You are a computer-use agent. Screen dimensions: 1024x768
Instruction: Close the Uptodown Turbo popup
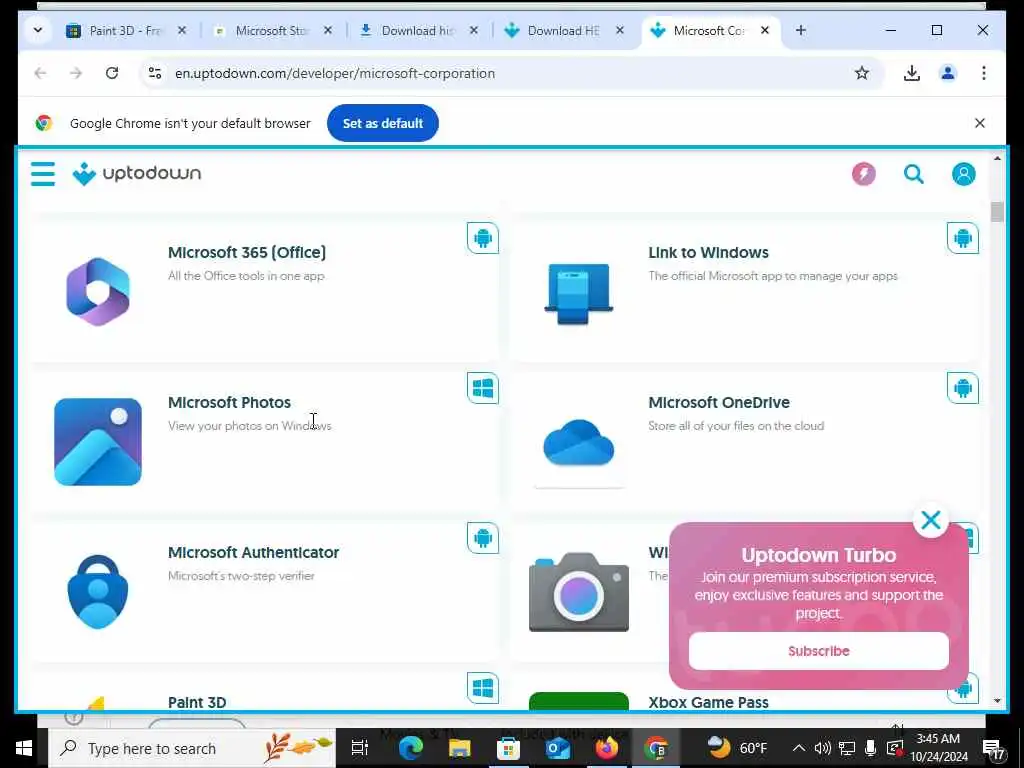click(931, 520)
